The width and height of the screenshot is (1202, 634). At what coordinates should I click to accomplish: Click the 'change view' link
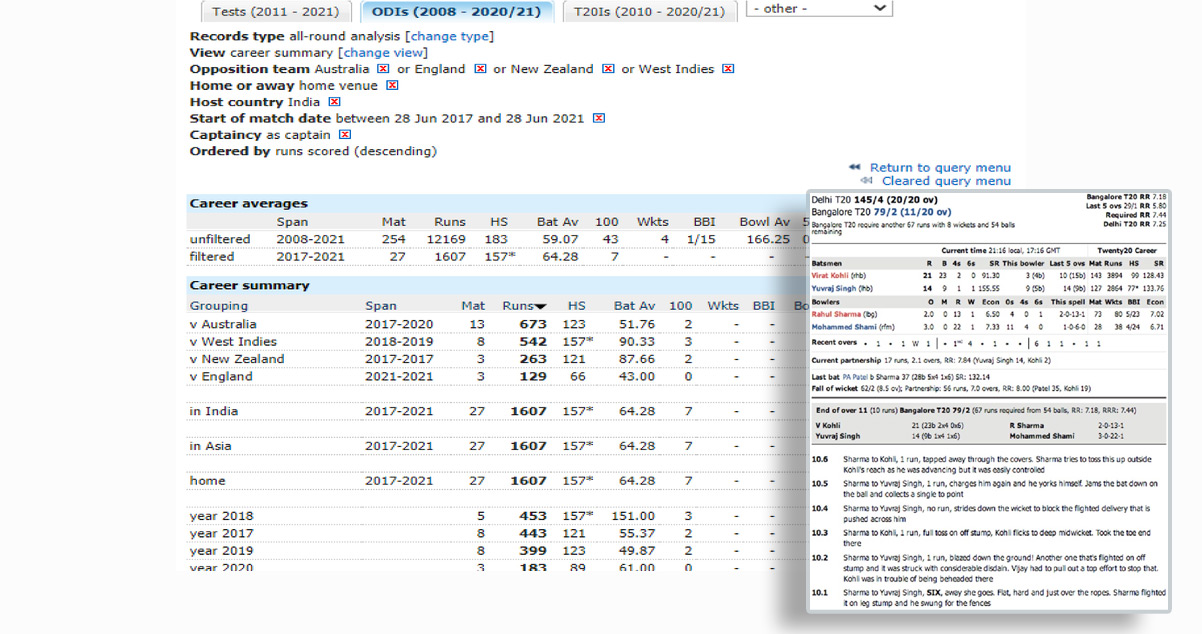click(x=382, y=53)
